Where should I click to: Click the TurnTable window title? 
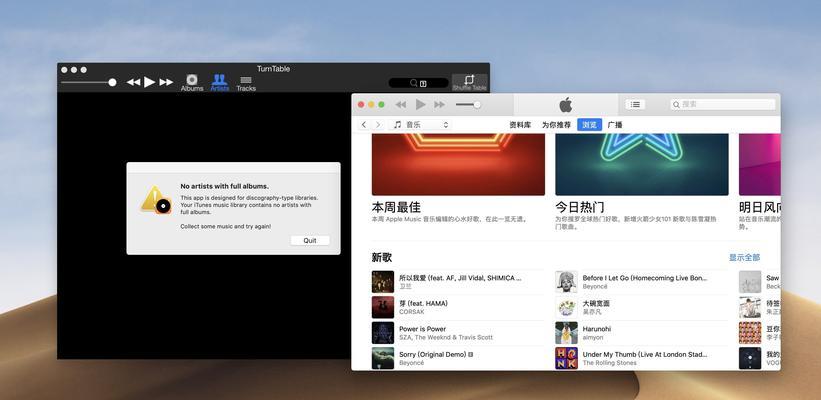[273, 69]
